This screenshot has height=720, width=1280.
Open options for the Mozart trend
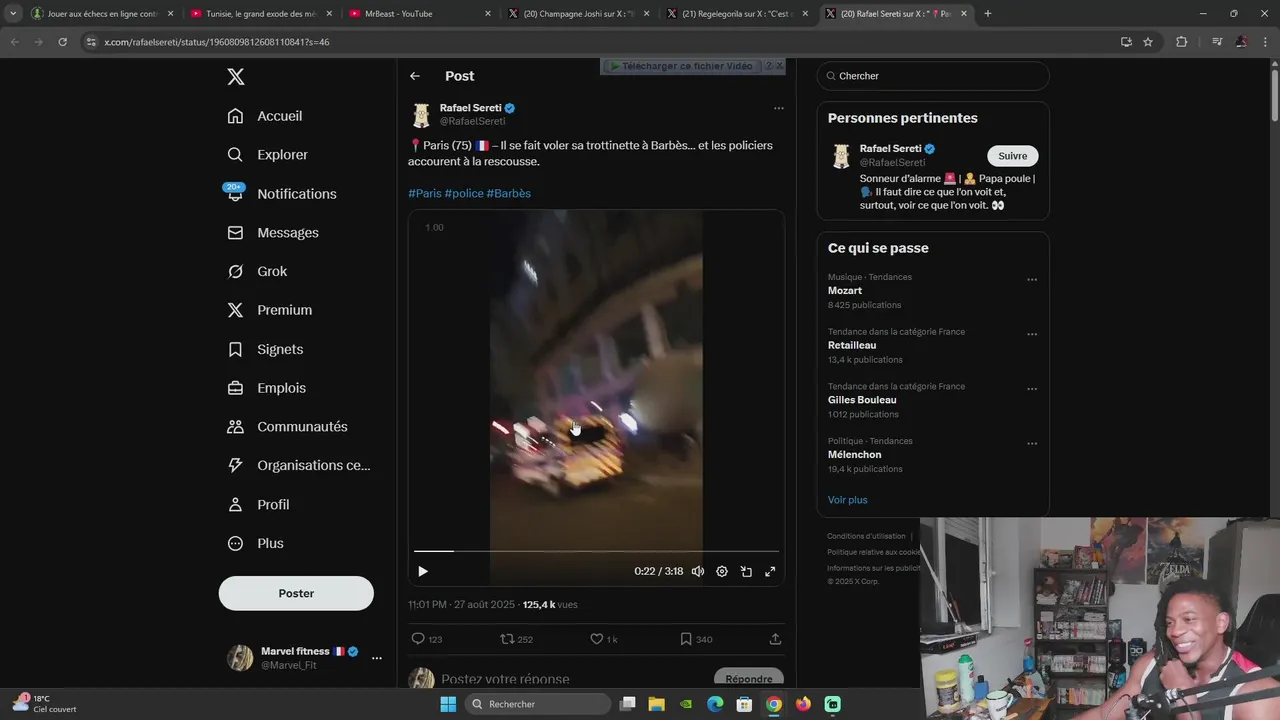tap(1032, 280)
